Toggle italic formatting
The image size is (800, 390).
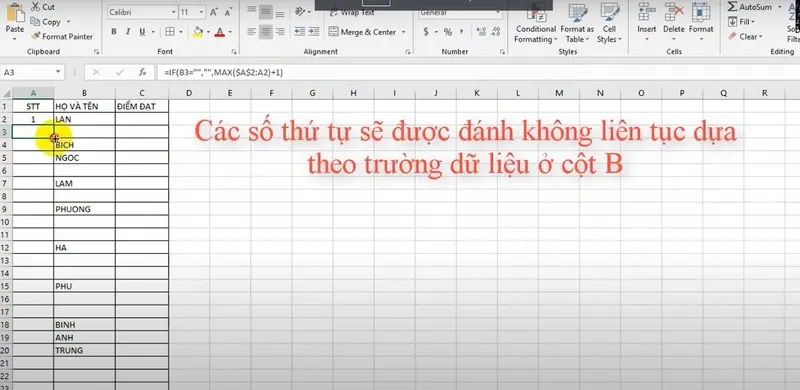[128, 32]
